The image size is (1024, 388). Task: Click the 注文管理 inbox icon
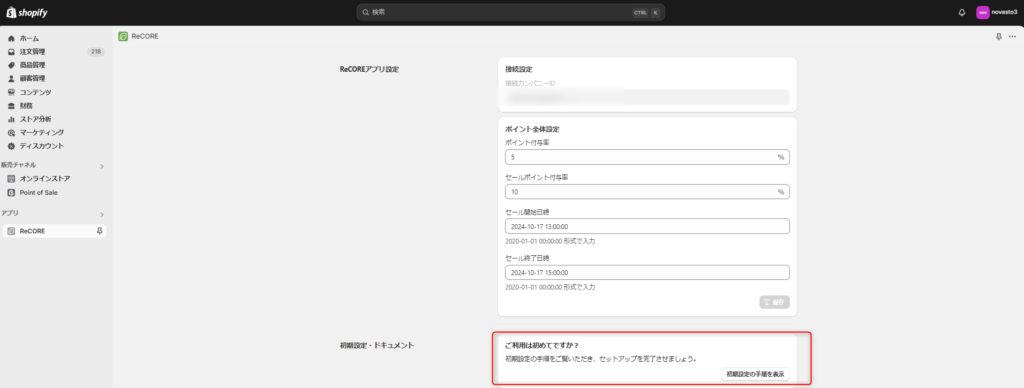(11, 52)
